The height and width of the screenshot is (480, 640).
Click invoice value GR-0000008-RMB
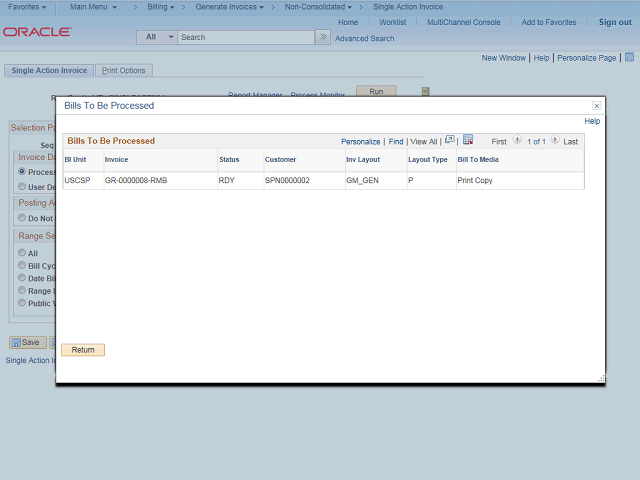pyautogui.click(x=136, y=180)
